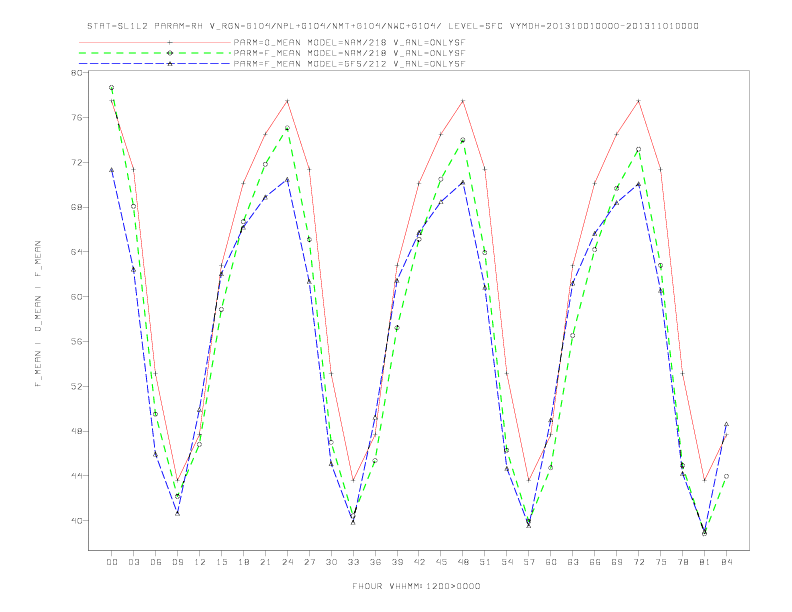Click x-axis tick label 24
The height and width of the screenshot is (612, 792).
click(287, 562)
